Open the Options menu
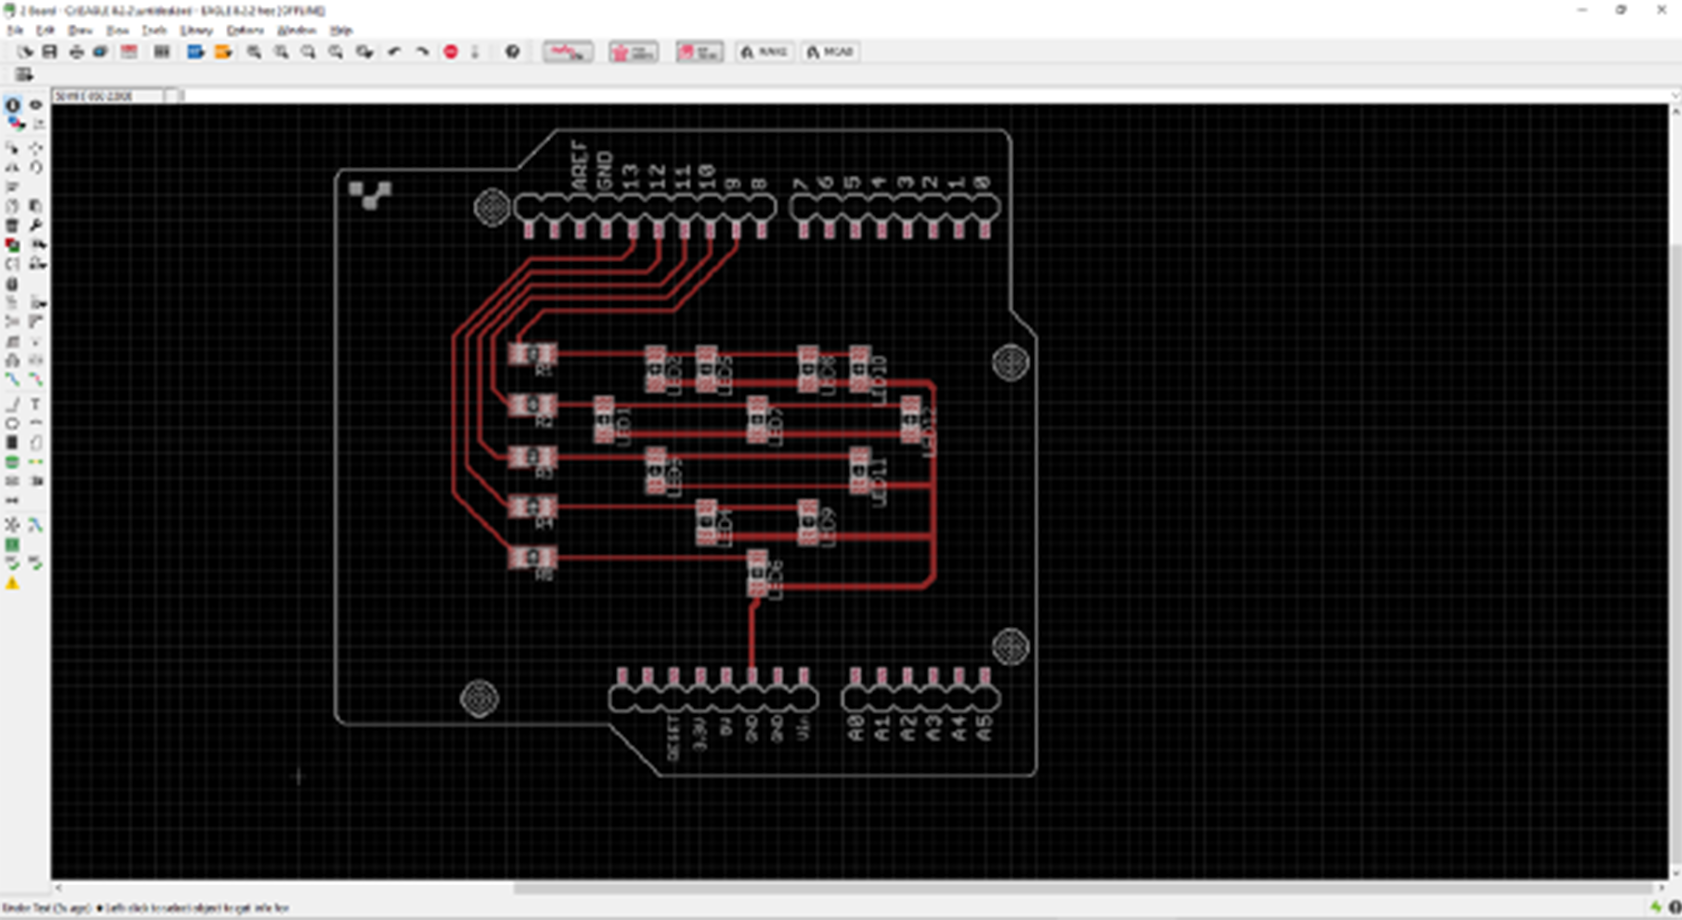 coord(246,30)
